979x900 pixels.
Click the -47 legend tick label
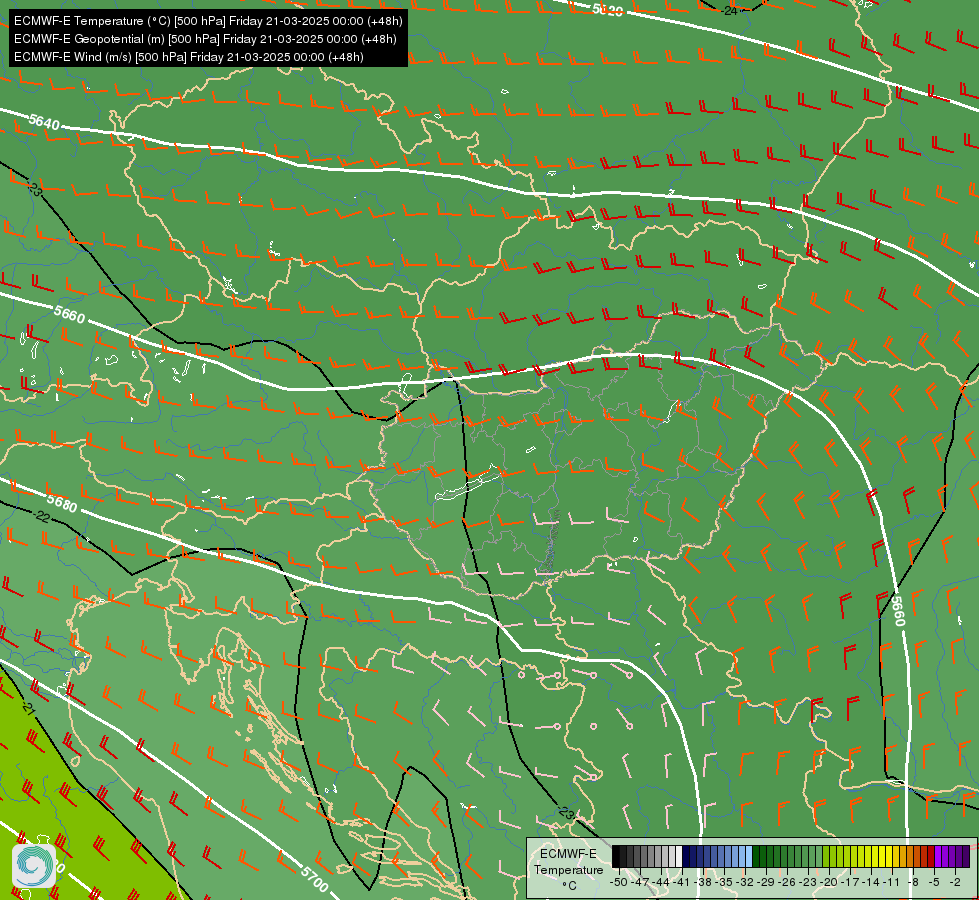[x=641, y=882]
